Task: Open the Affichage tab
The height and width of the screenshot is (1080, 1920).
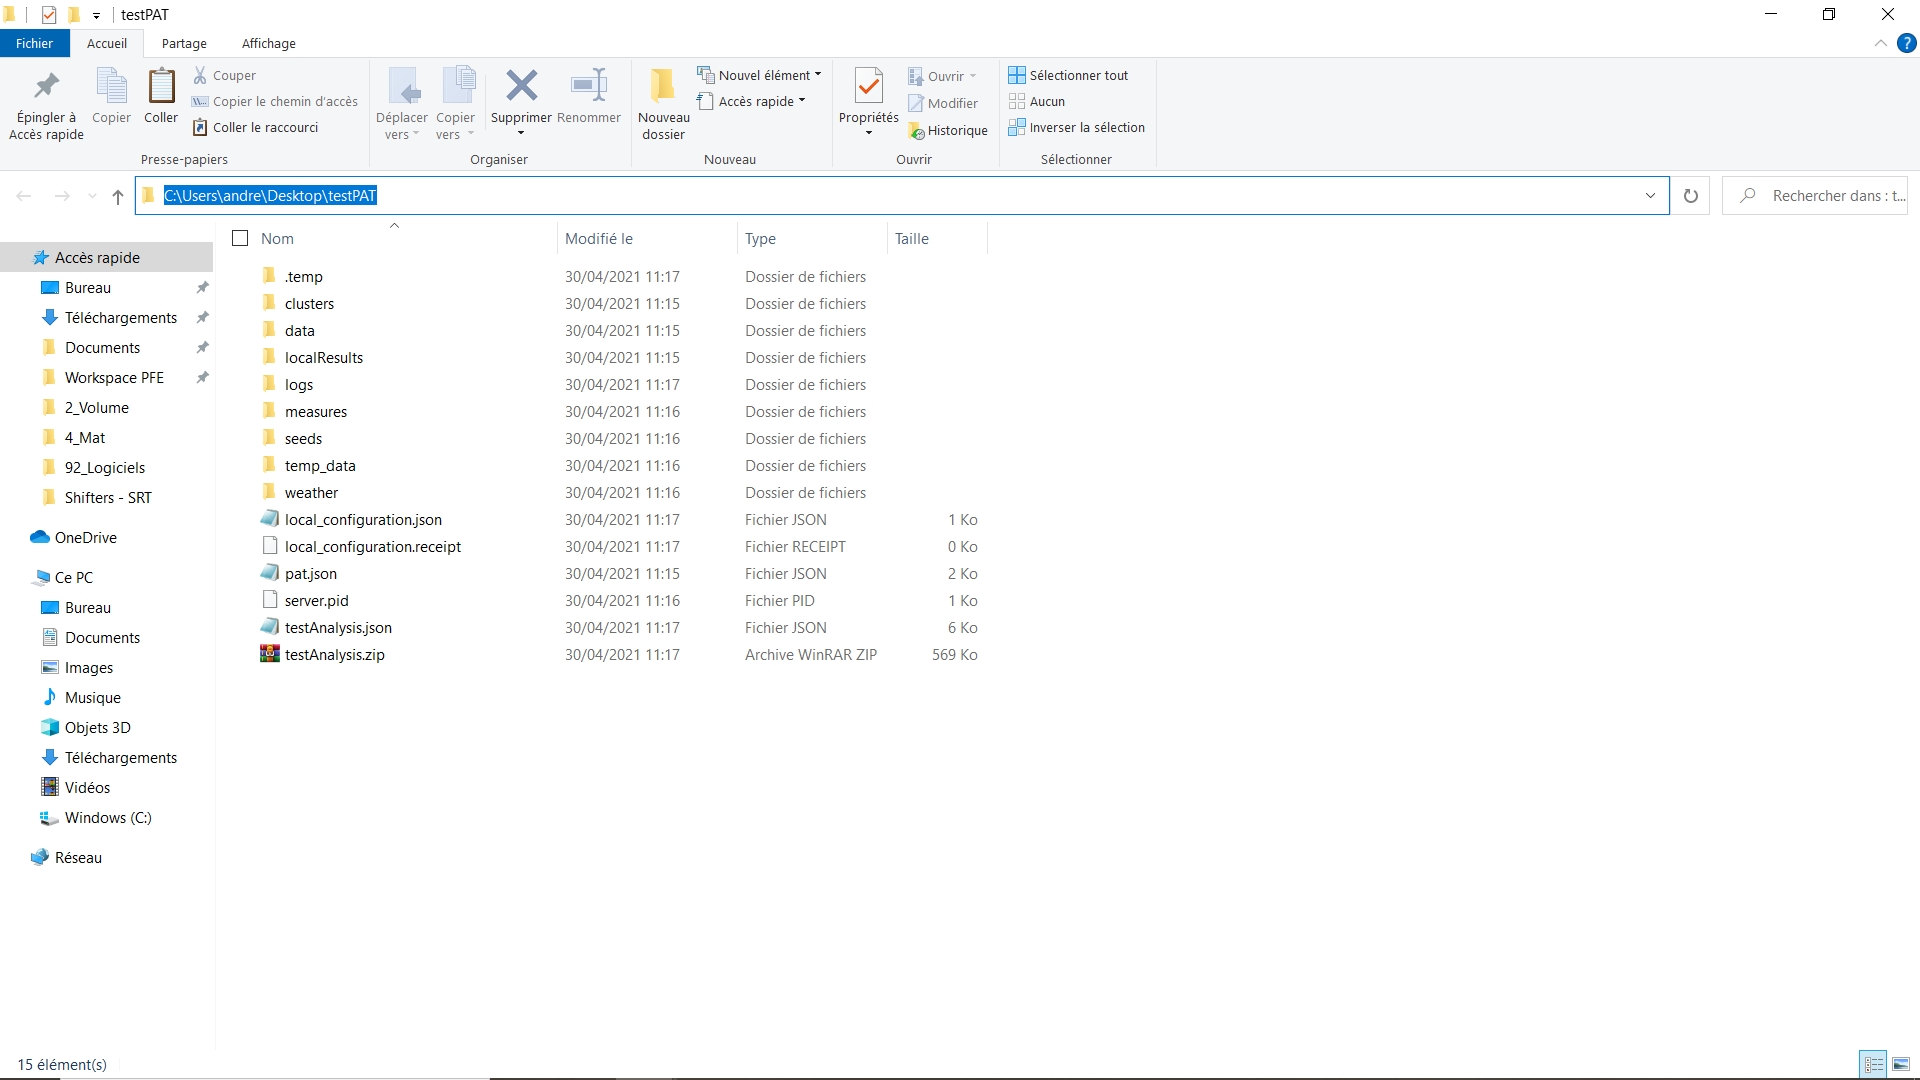Action: (268, 43)
